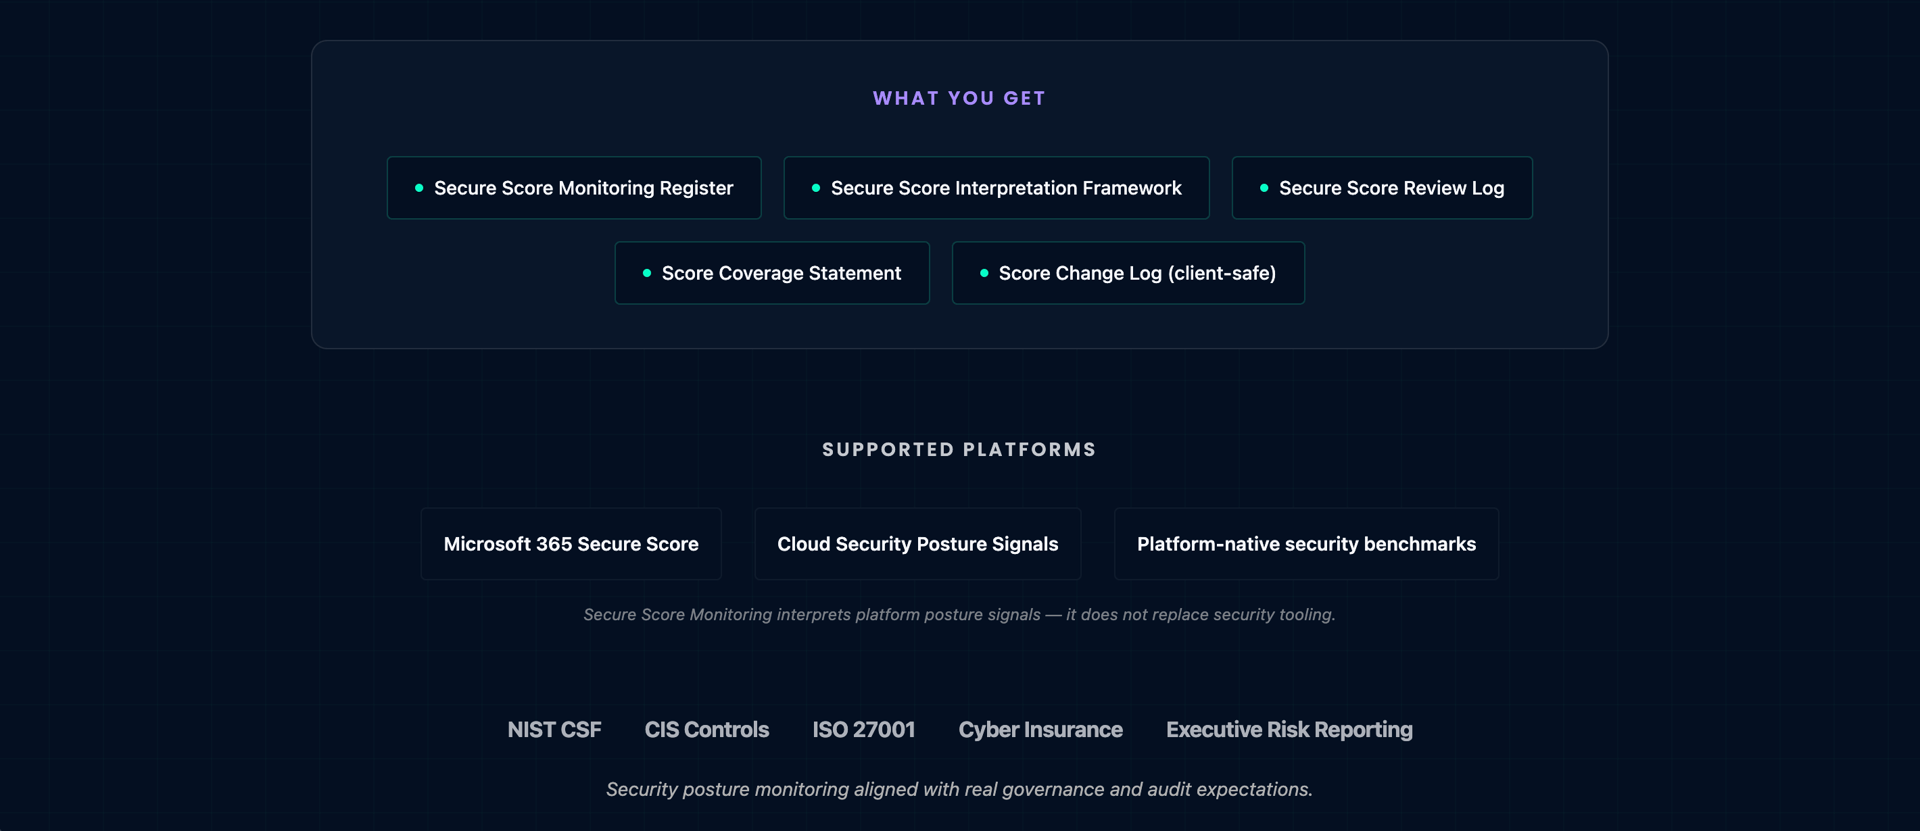Open the Platform-native security benchmarks card
This screenshot has height=831, width=1920.
1306,544
